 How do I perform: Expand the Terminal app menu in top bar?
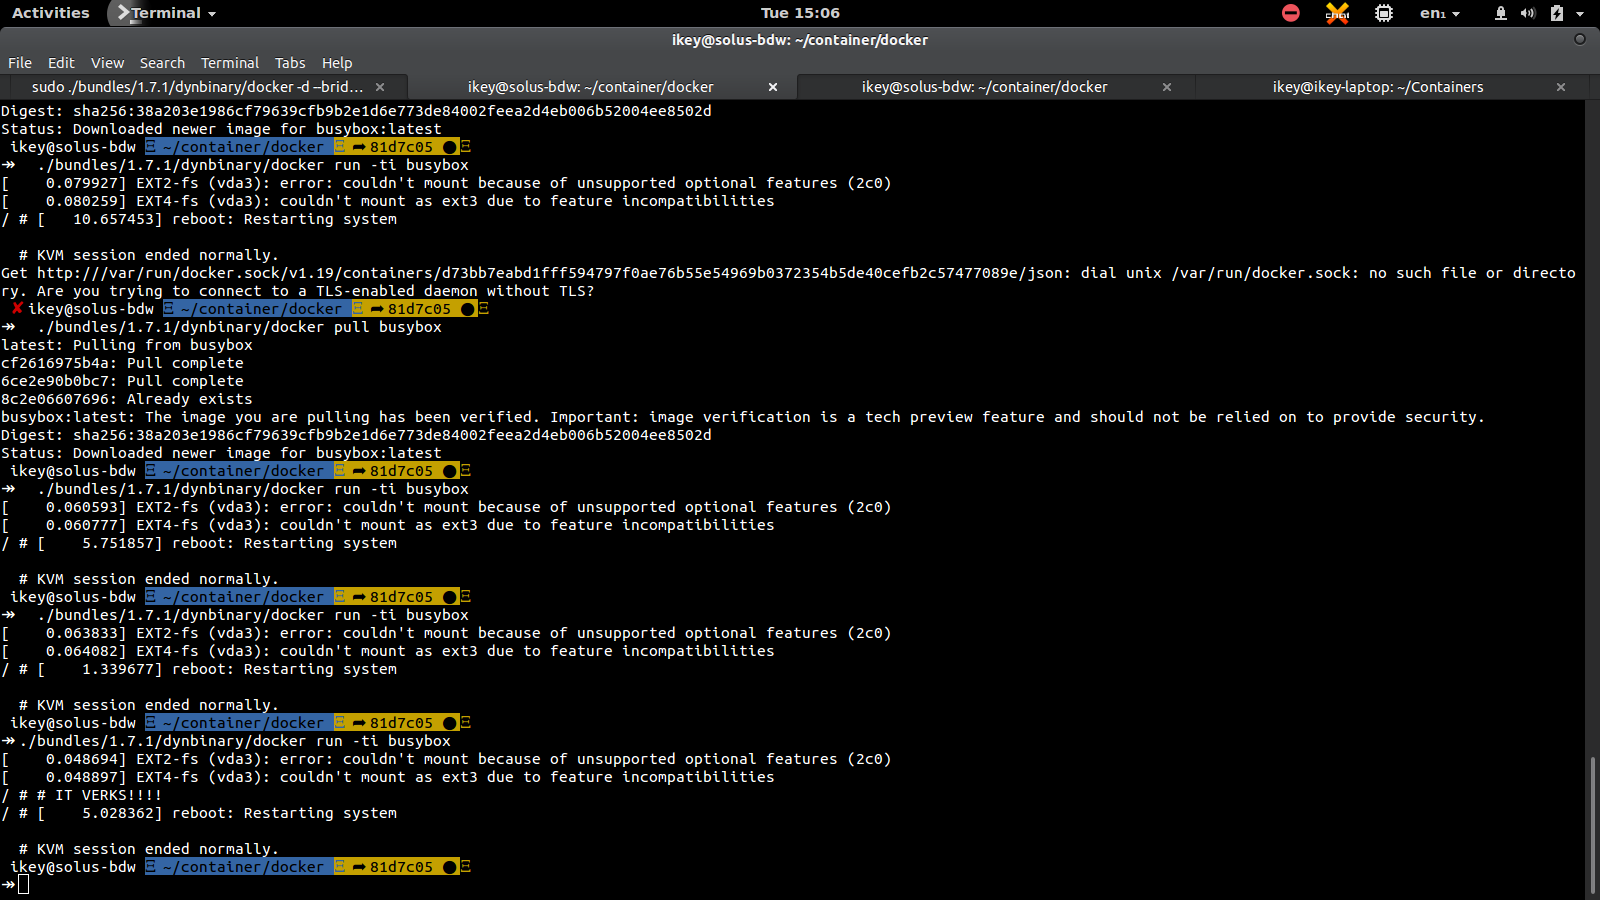165,13
